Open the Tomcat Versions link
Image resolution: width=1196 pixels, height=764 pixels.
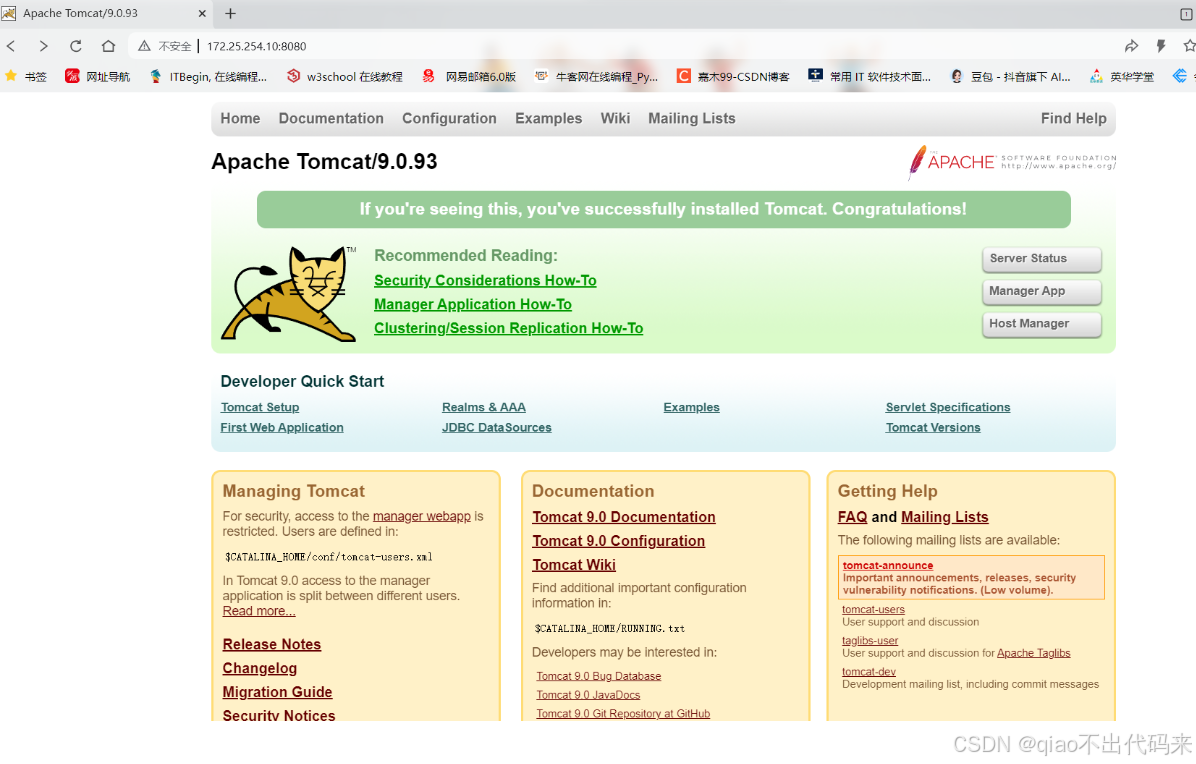933,428
